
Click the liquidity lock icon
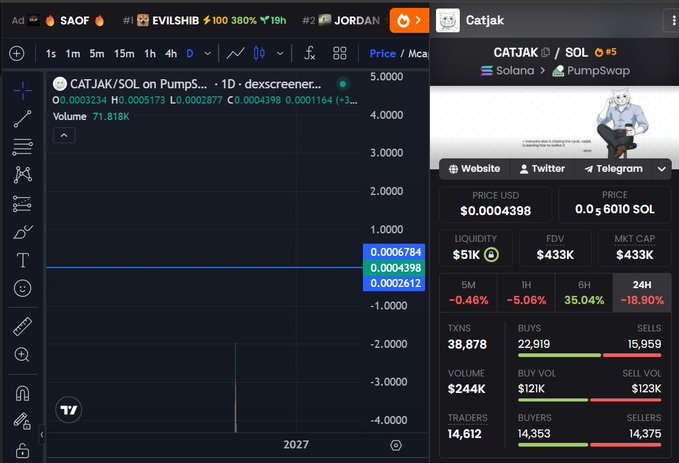[x=491, y=254]
